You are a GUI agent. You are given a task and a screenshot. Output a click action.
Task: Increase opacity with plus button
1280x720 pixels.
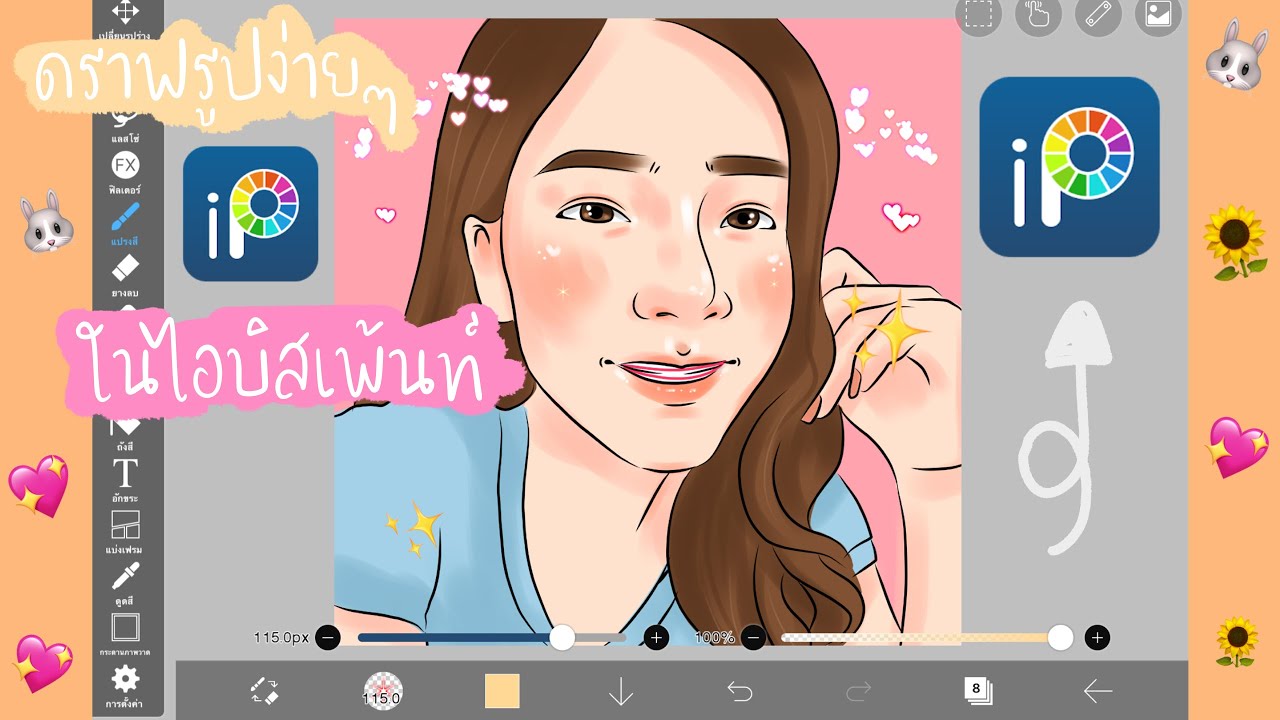click(1097, 637)
